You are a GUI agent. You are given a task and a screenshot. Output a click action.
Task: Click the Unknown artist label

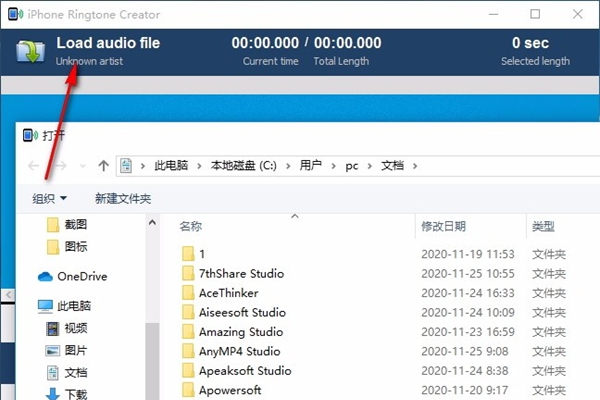[x=90, y=61]
